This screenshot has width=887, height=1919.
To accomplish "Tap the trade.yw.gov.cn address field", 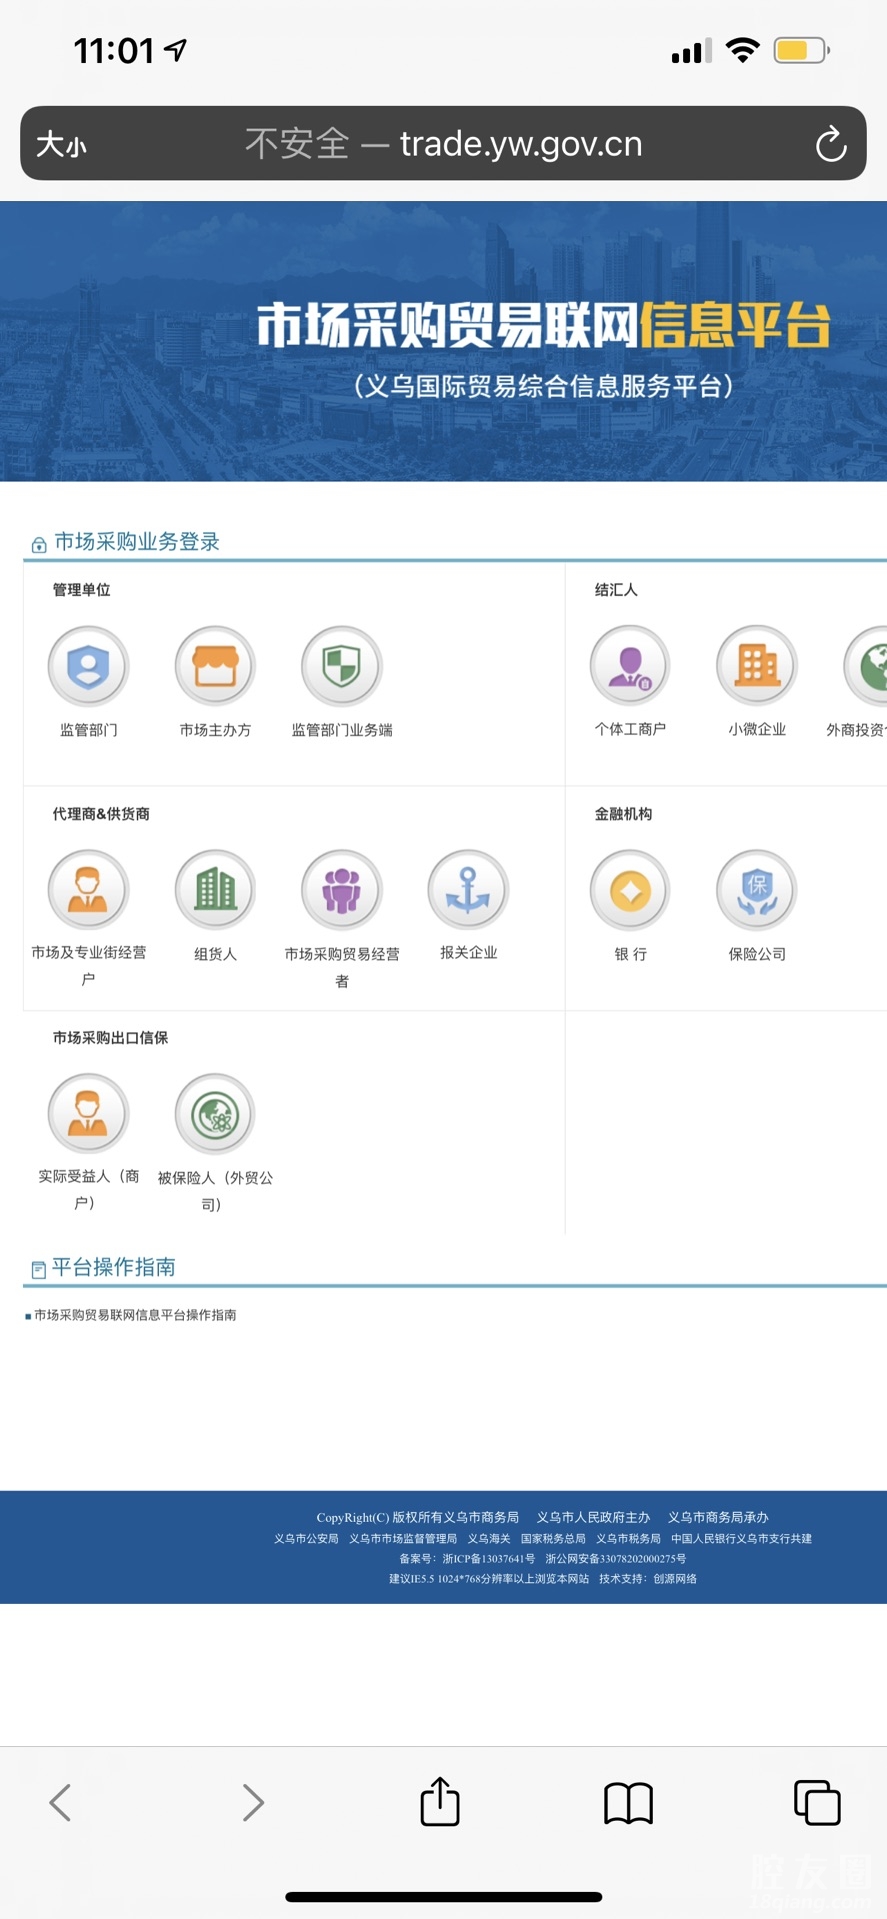I will pos(443,144).
